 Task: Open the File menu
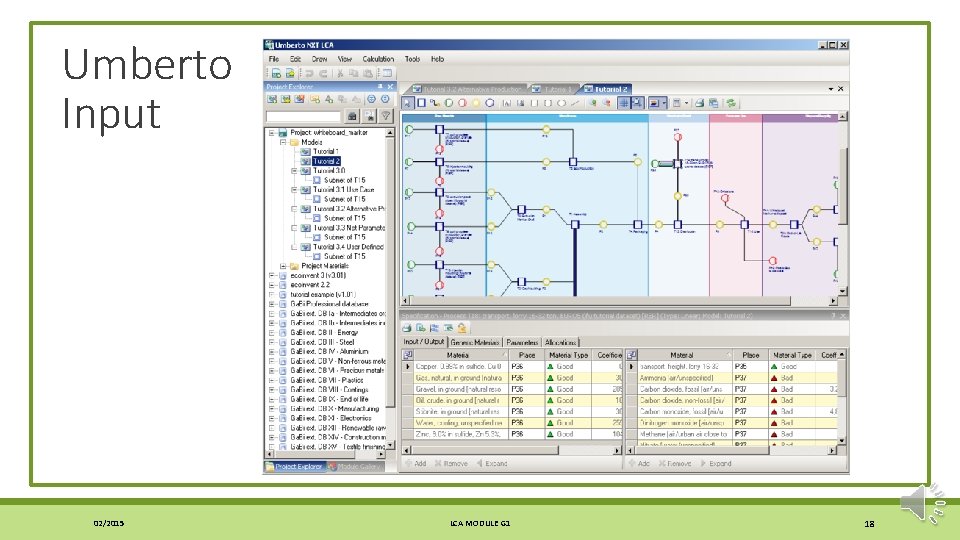coord(274,59)
